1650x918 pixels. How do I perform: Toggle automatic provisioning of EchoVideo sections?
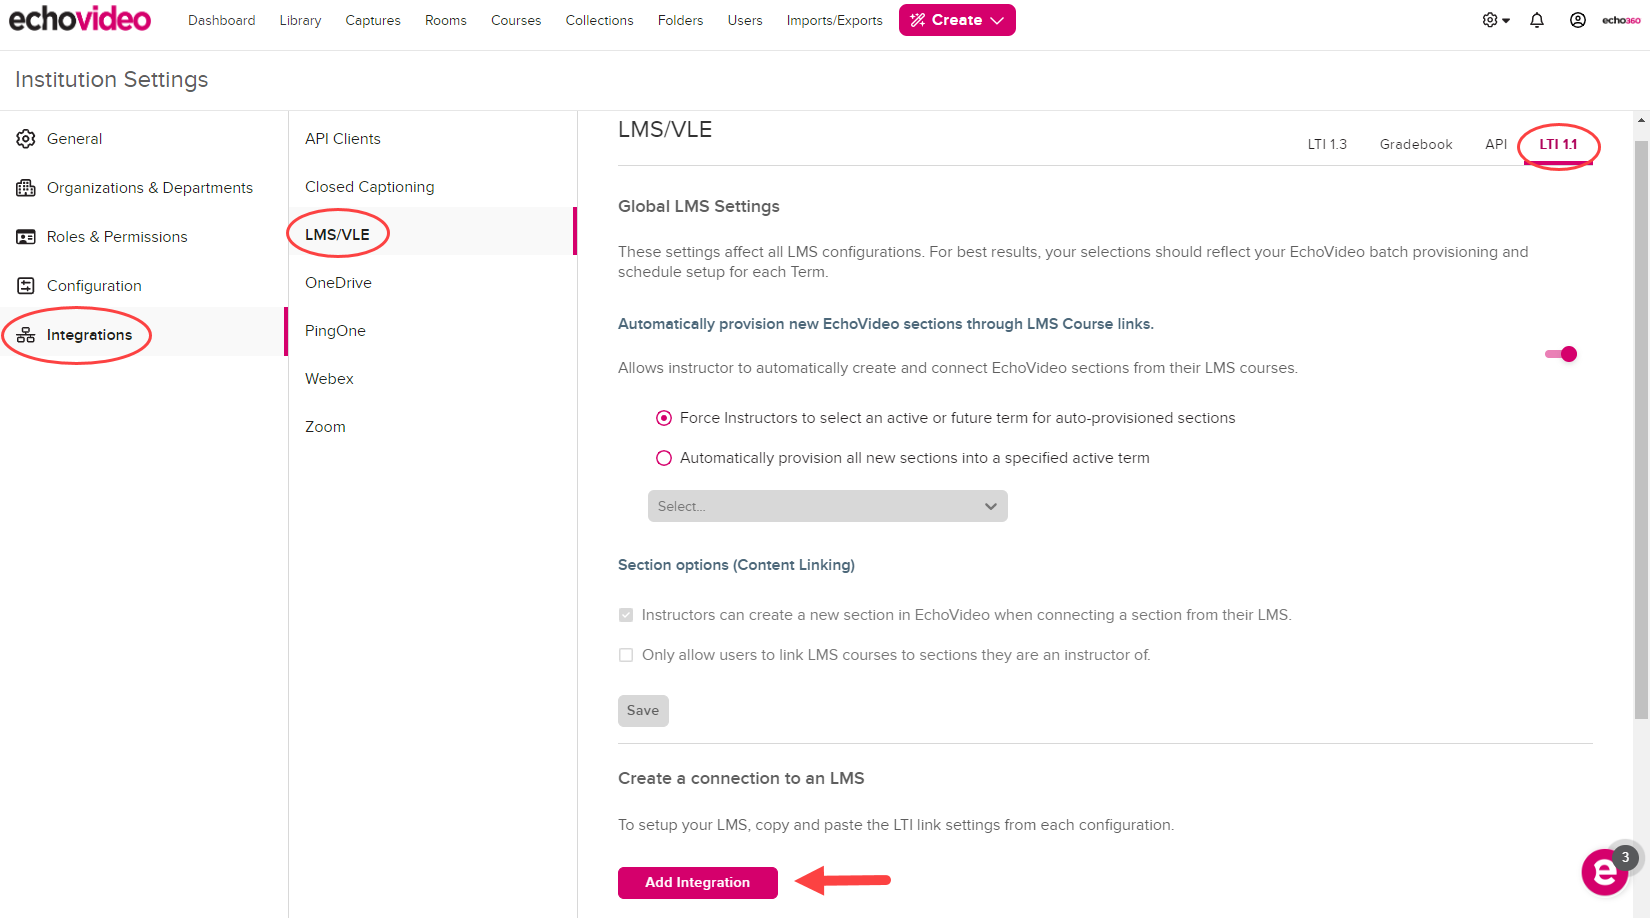point(1561,354)
